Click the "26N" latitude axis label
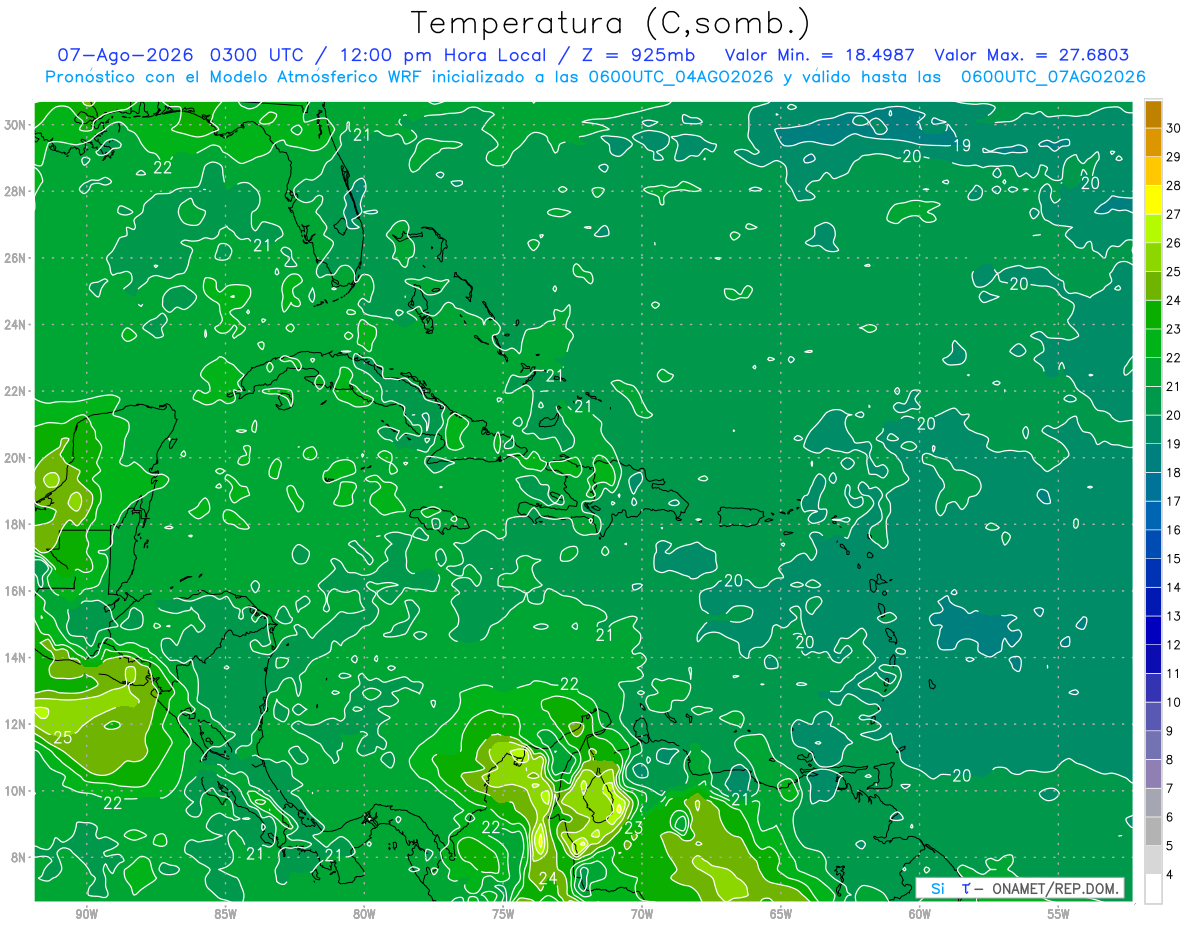This screenshot has height=927, width=1200. pyautogui.click(x=16, y=258)
